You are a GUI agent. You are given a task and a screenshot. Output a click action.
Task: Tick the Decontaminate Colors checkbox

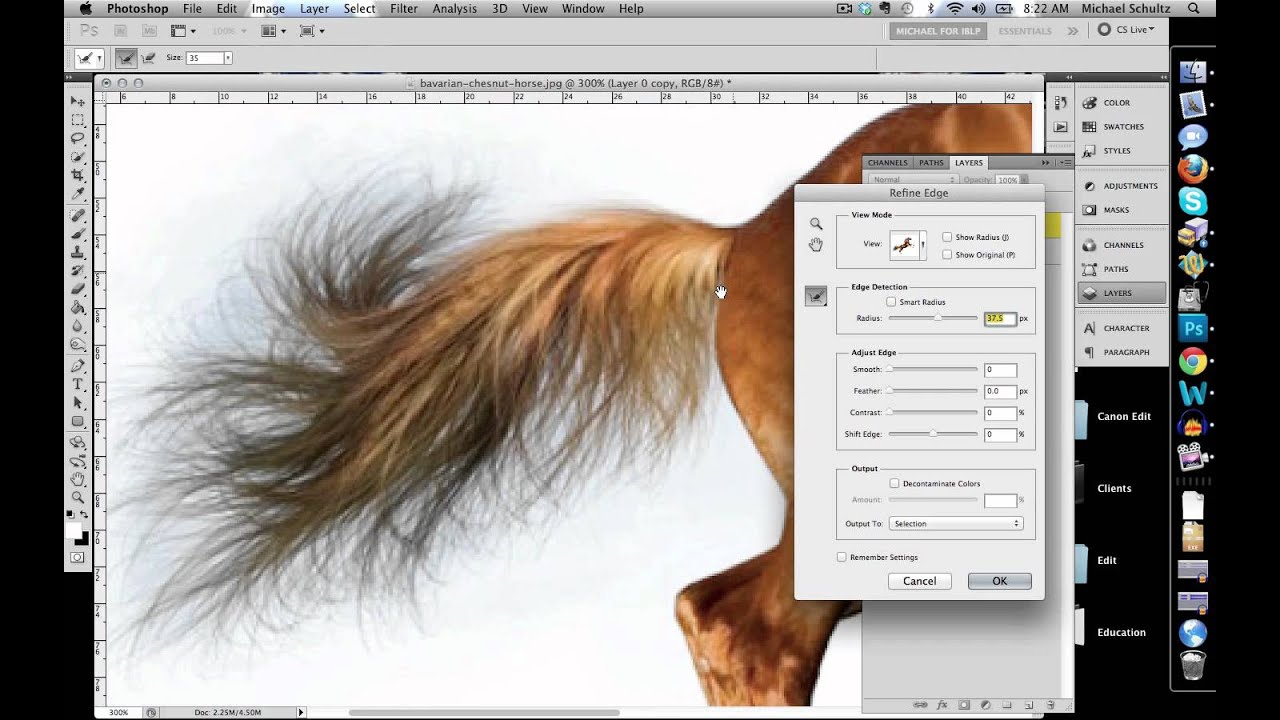[894, 483]
